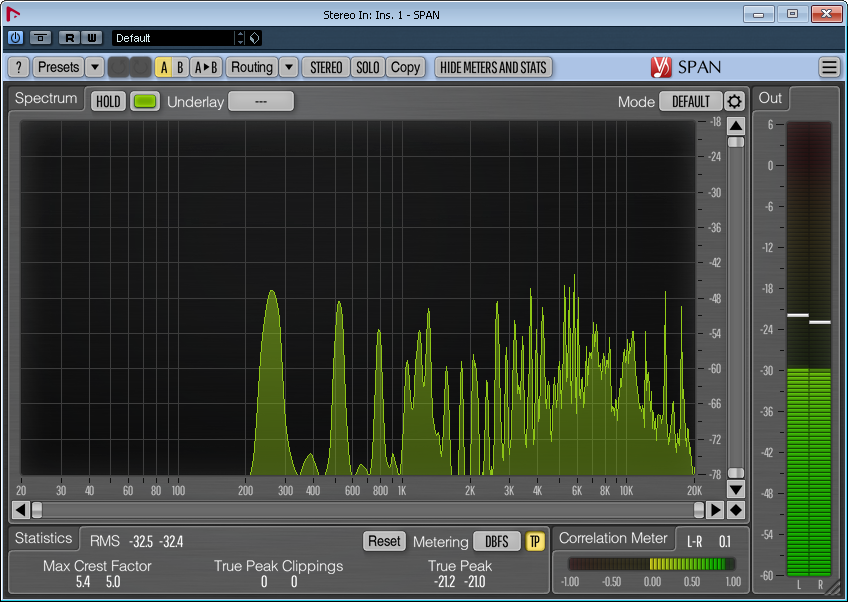Open the hamburger menu icon
Image resolution: width=848 pixels, height=602 pixels.
(x=829, y=68)
